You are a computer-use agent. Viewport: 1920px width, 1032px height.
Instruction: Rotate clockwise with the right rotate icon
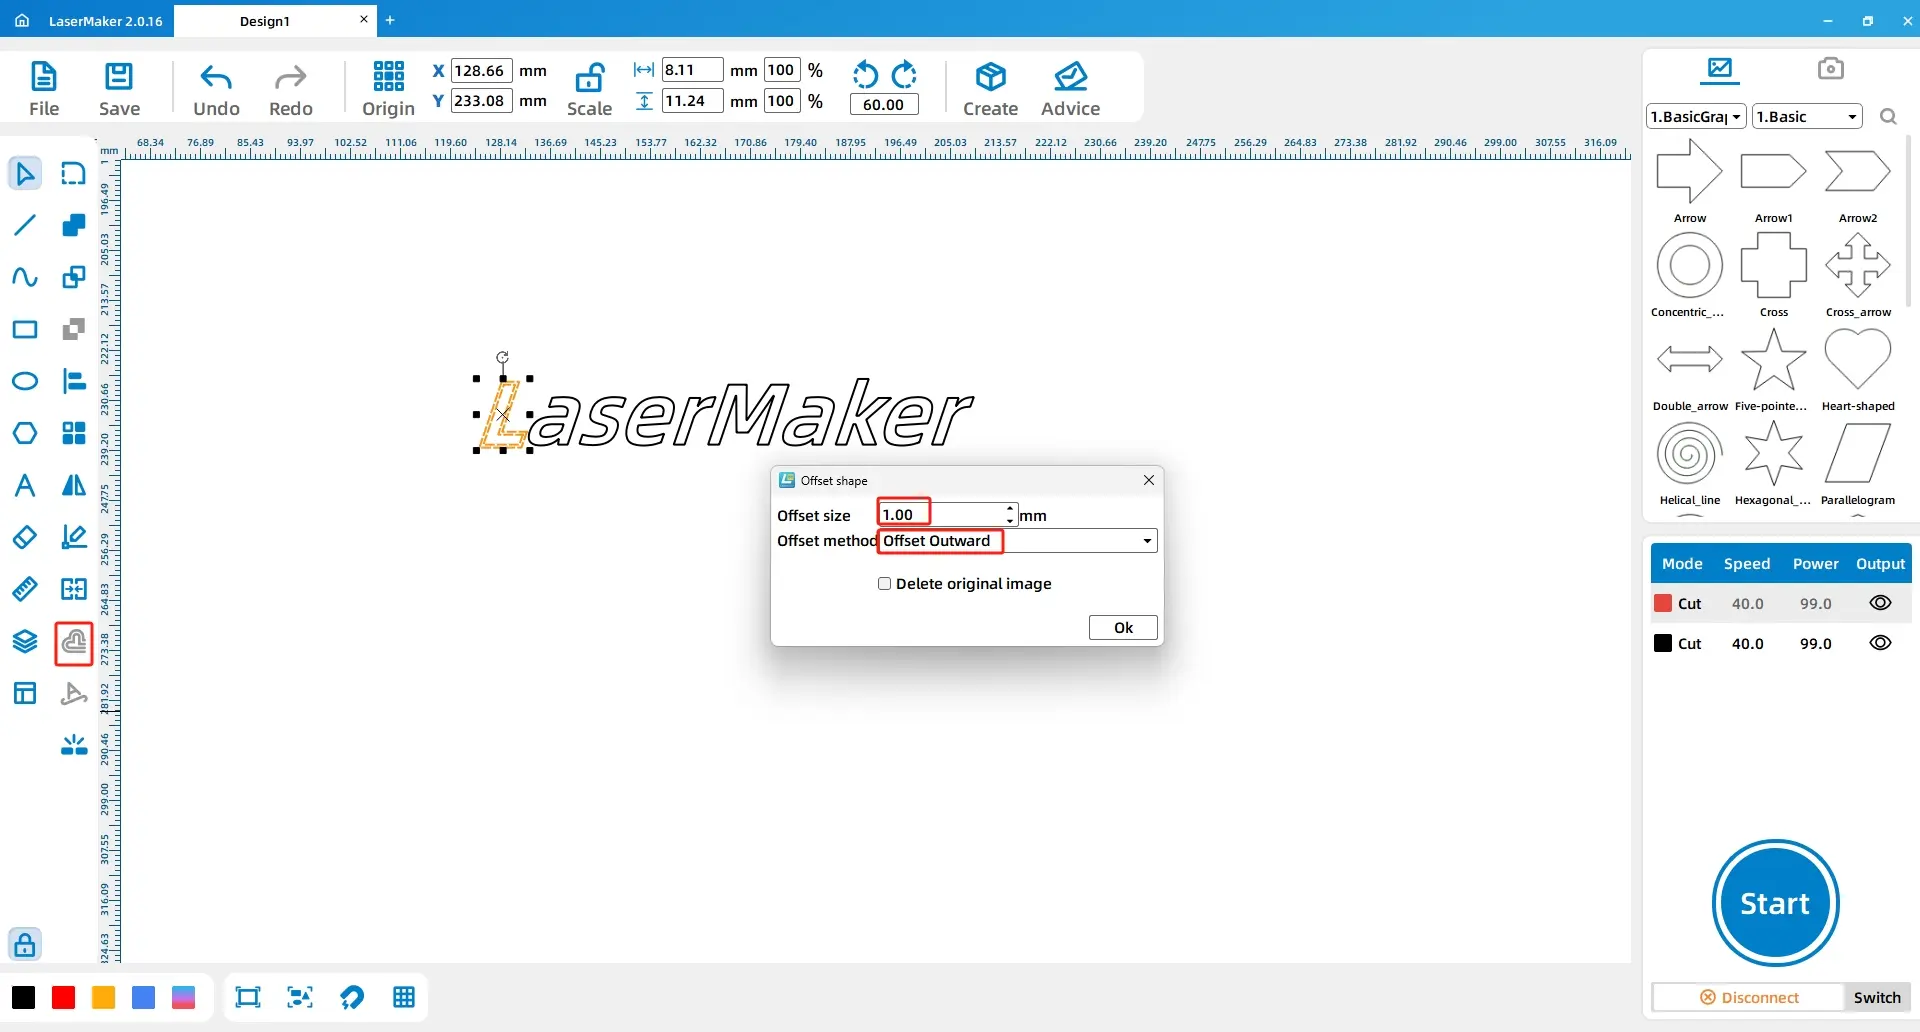coord(904,74)
